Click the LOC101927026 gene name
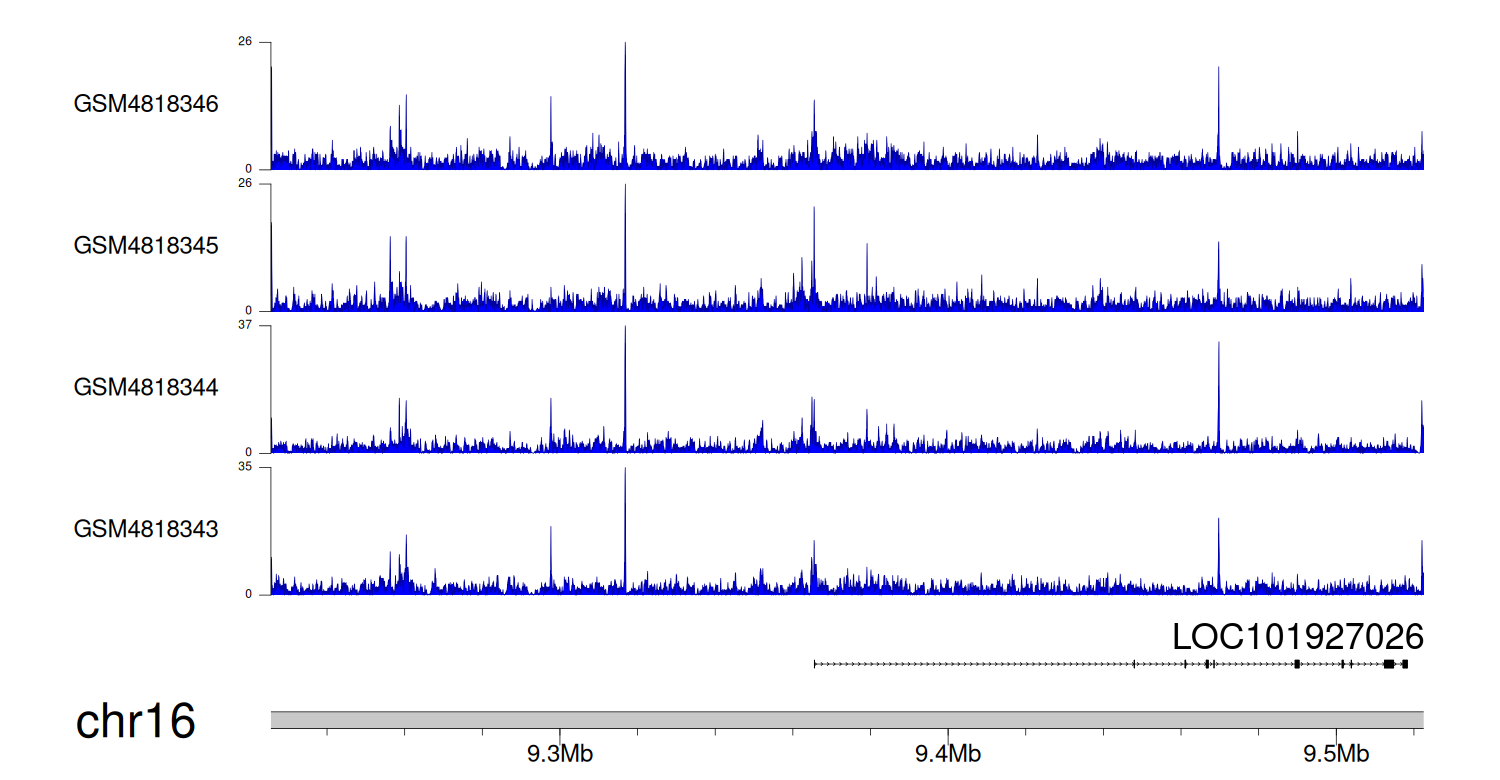 [x=1297, y=636]
